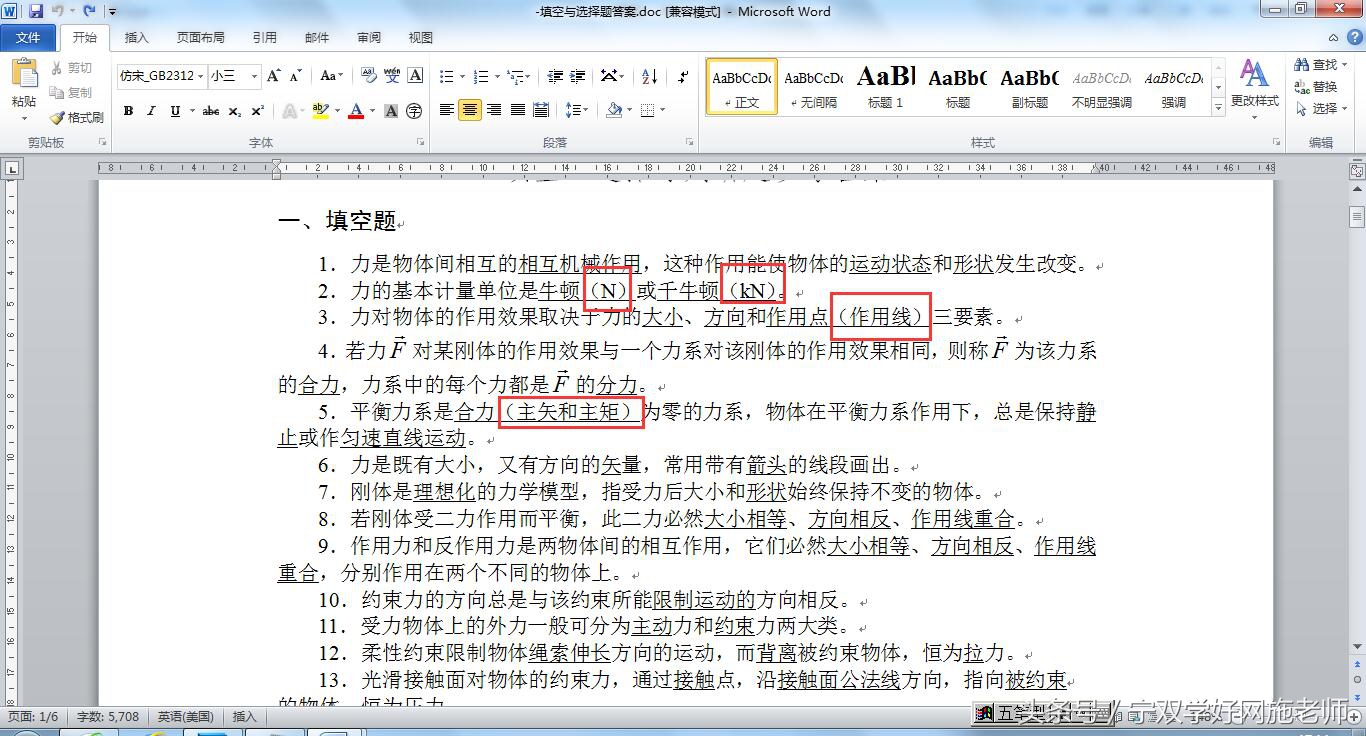Apply the 无间隔 style
1366x736 pixels.
(x=813, y=86)
